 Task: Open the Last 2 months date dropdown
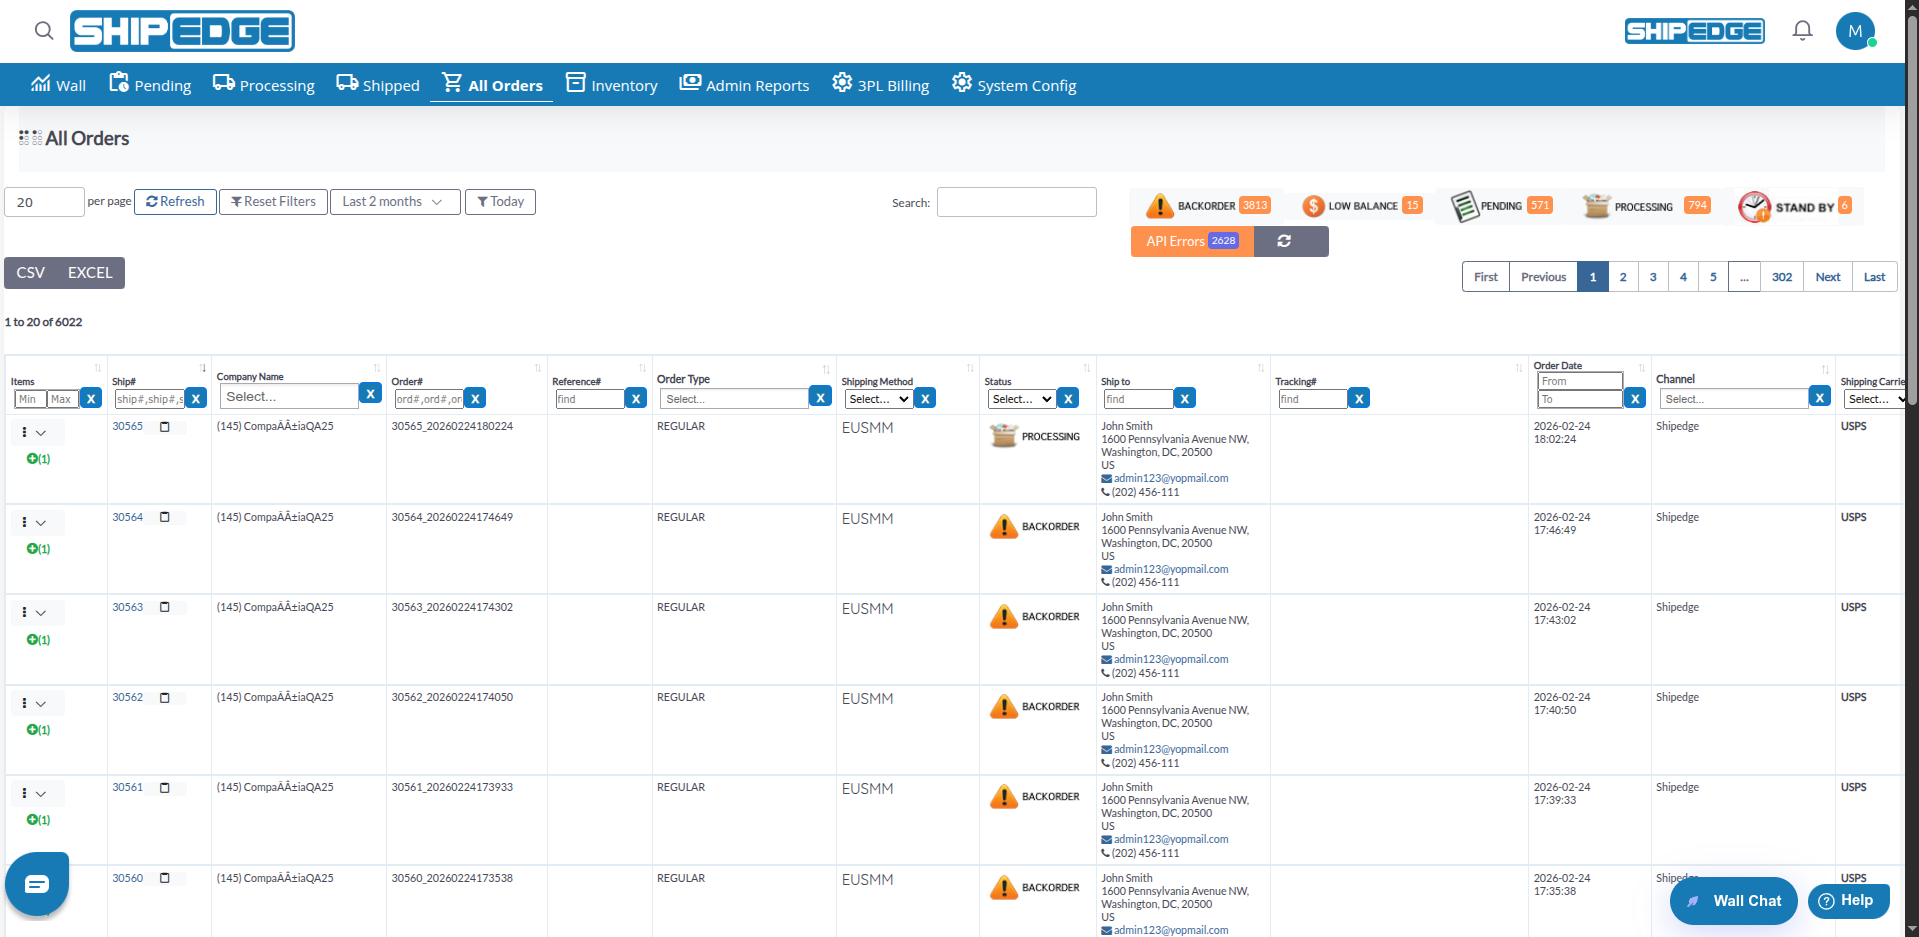pyautogui.click(x=395, y=202)
